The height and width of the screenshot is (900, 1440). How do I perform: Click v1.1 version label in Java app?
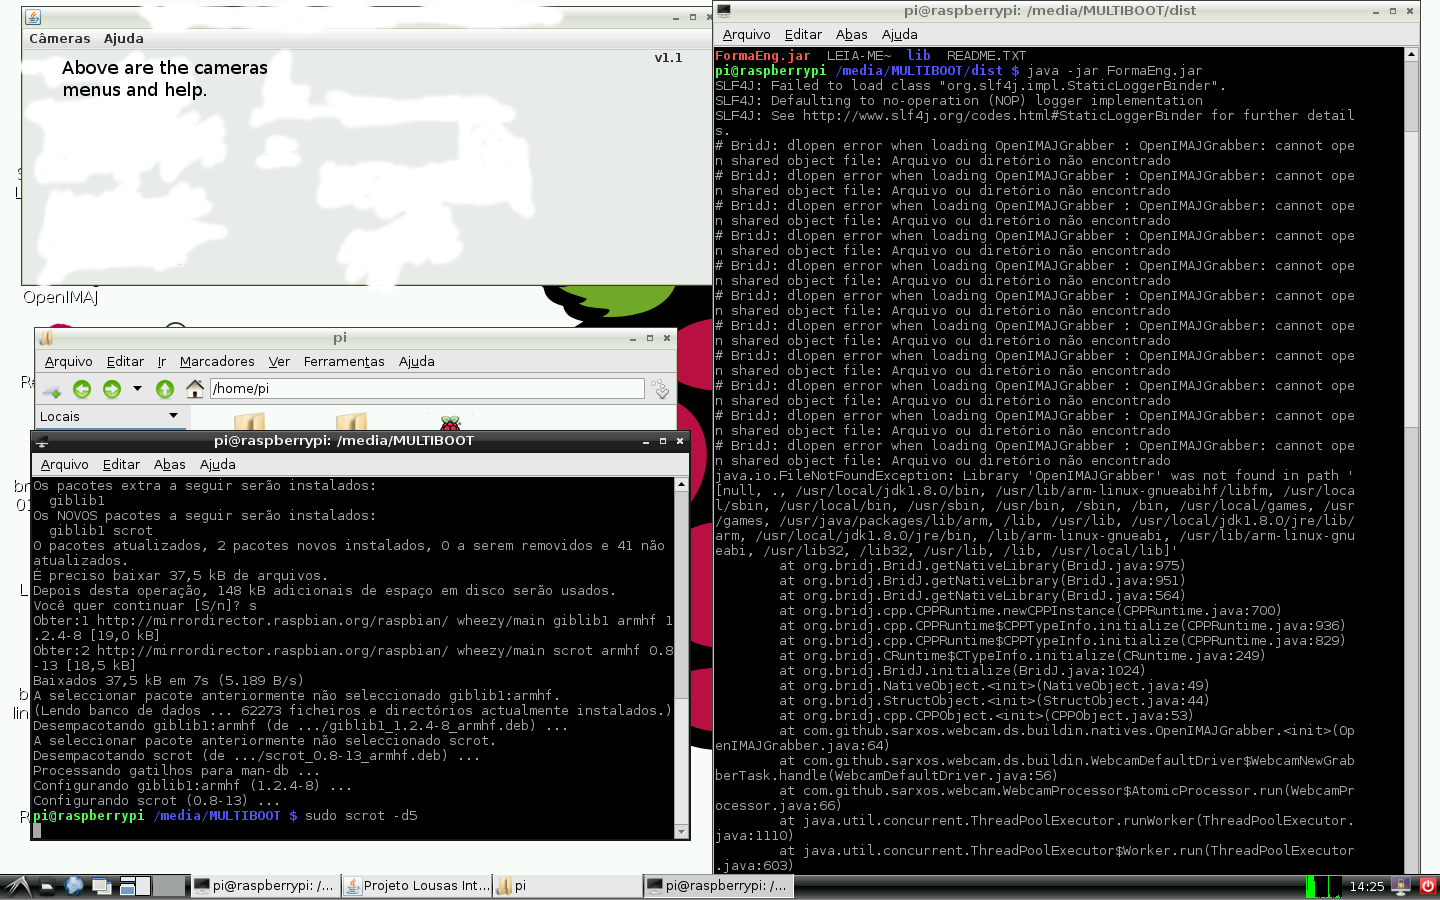click(668, 58)
